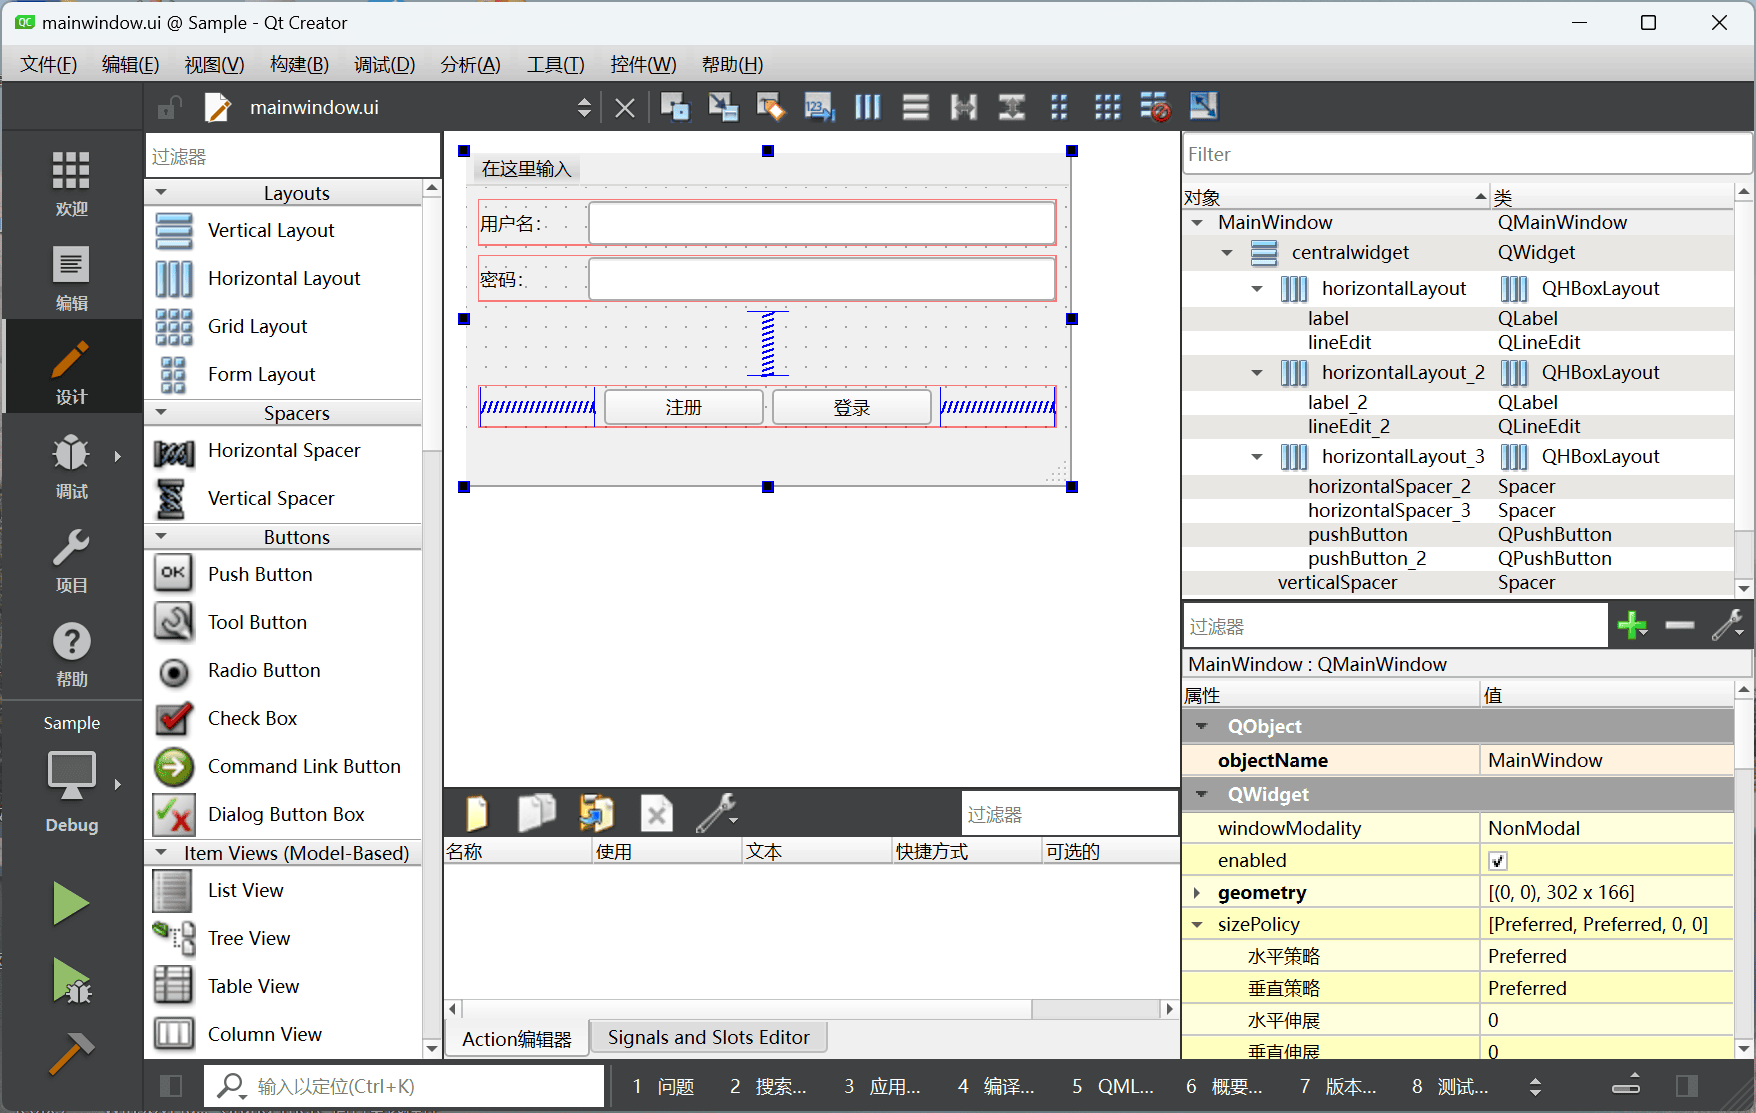Click the Lay Out in Grid icon
The width and height of the screenshot is (1756, 1113).
pyautogui.click(x=1107, y=107)
